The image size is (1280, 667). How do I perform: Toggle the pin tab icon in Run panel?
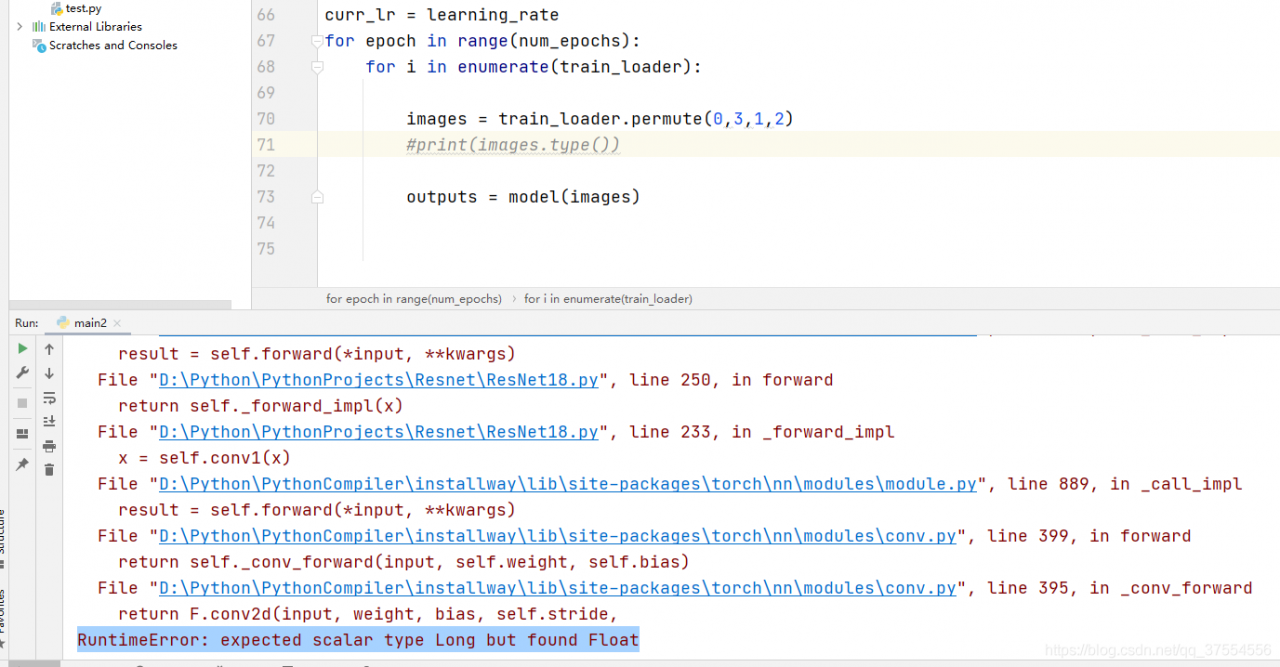point(22,465)
